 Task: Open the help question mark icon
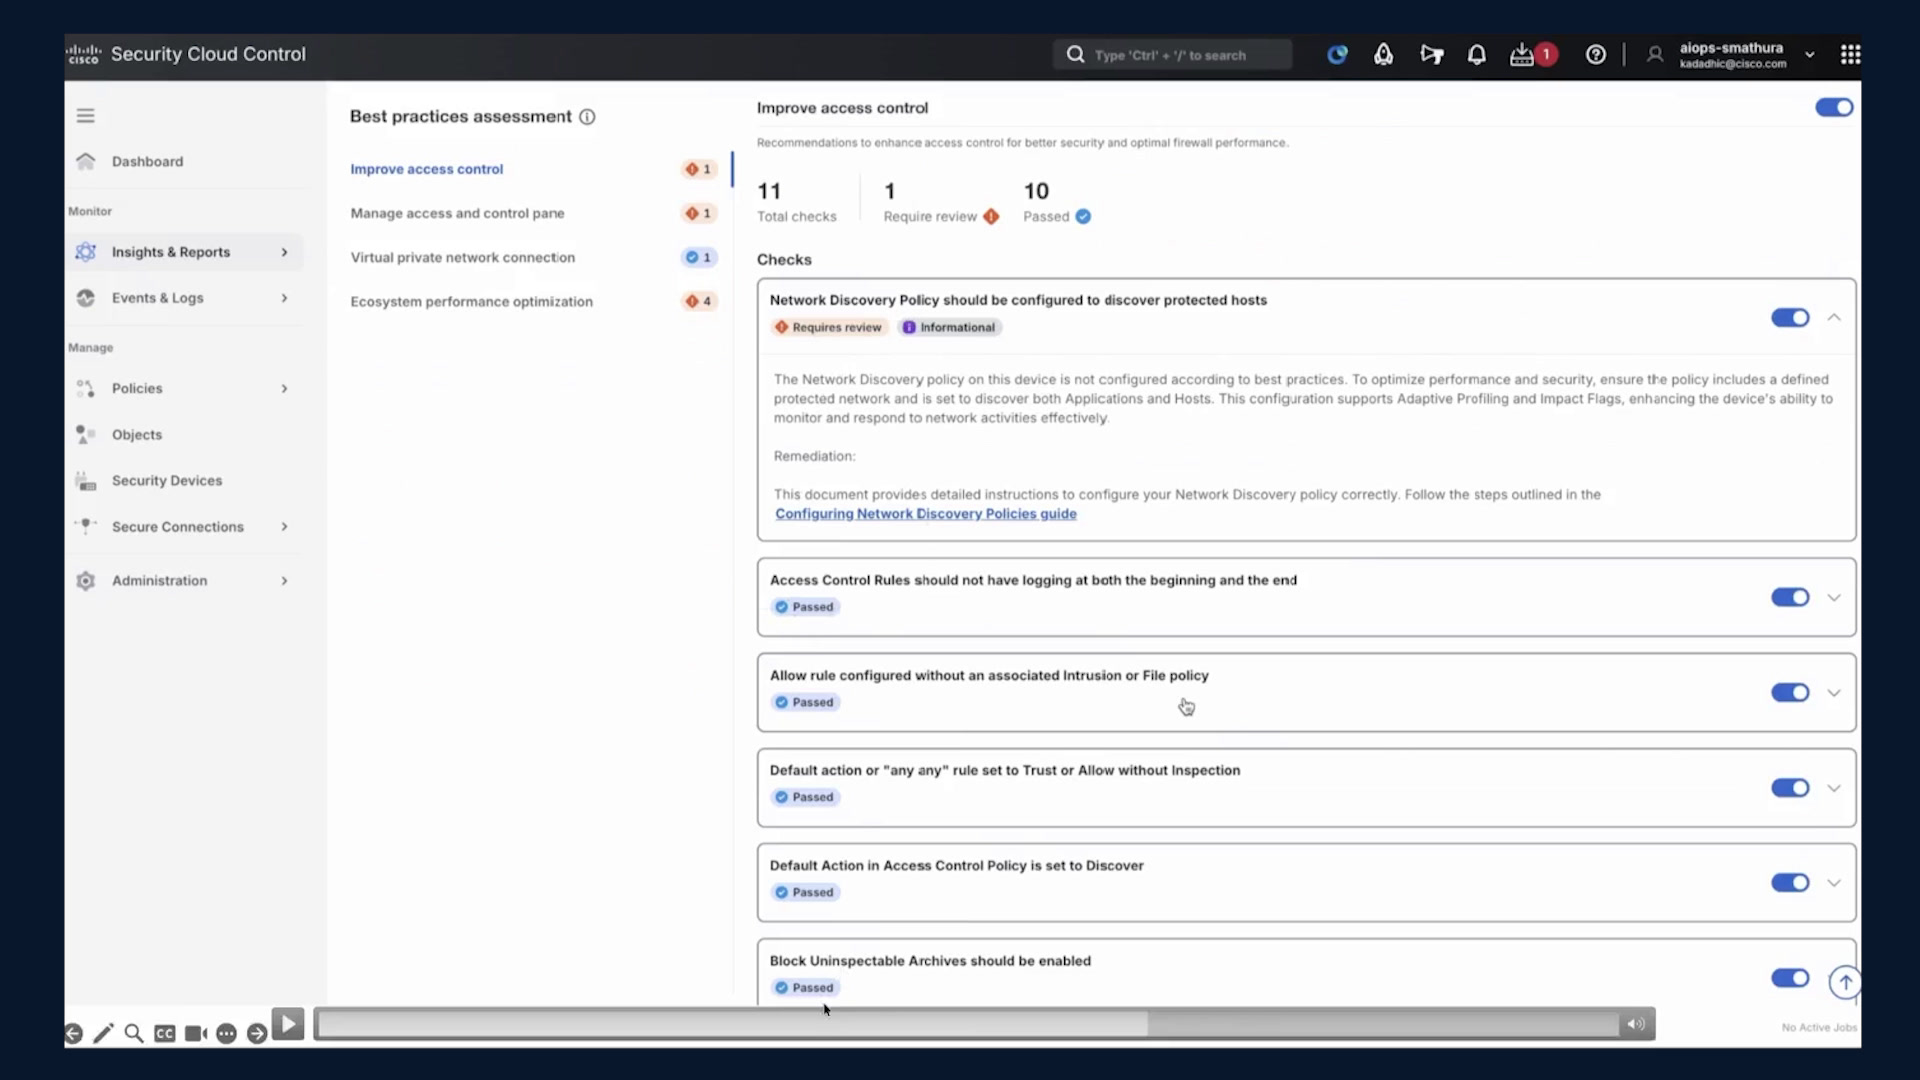click(1596, 55)
